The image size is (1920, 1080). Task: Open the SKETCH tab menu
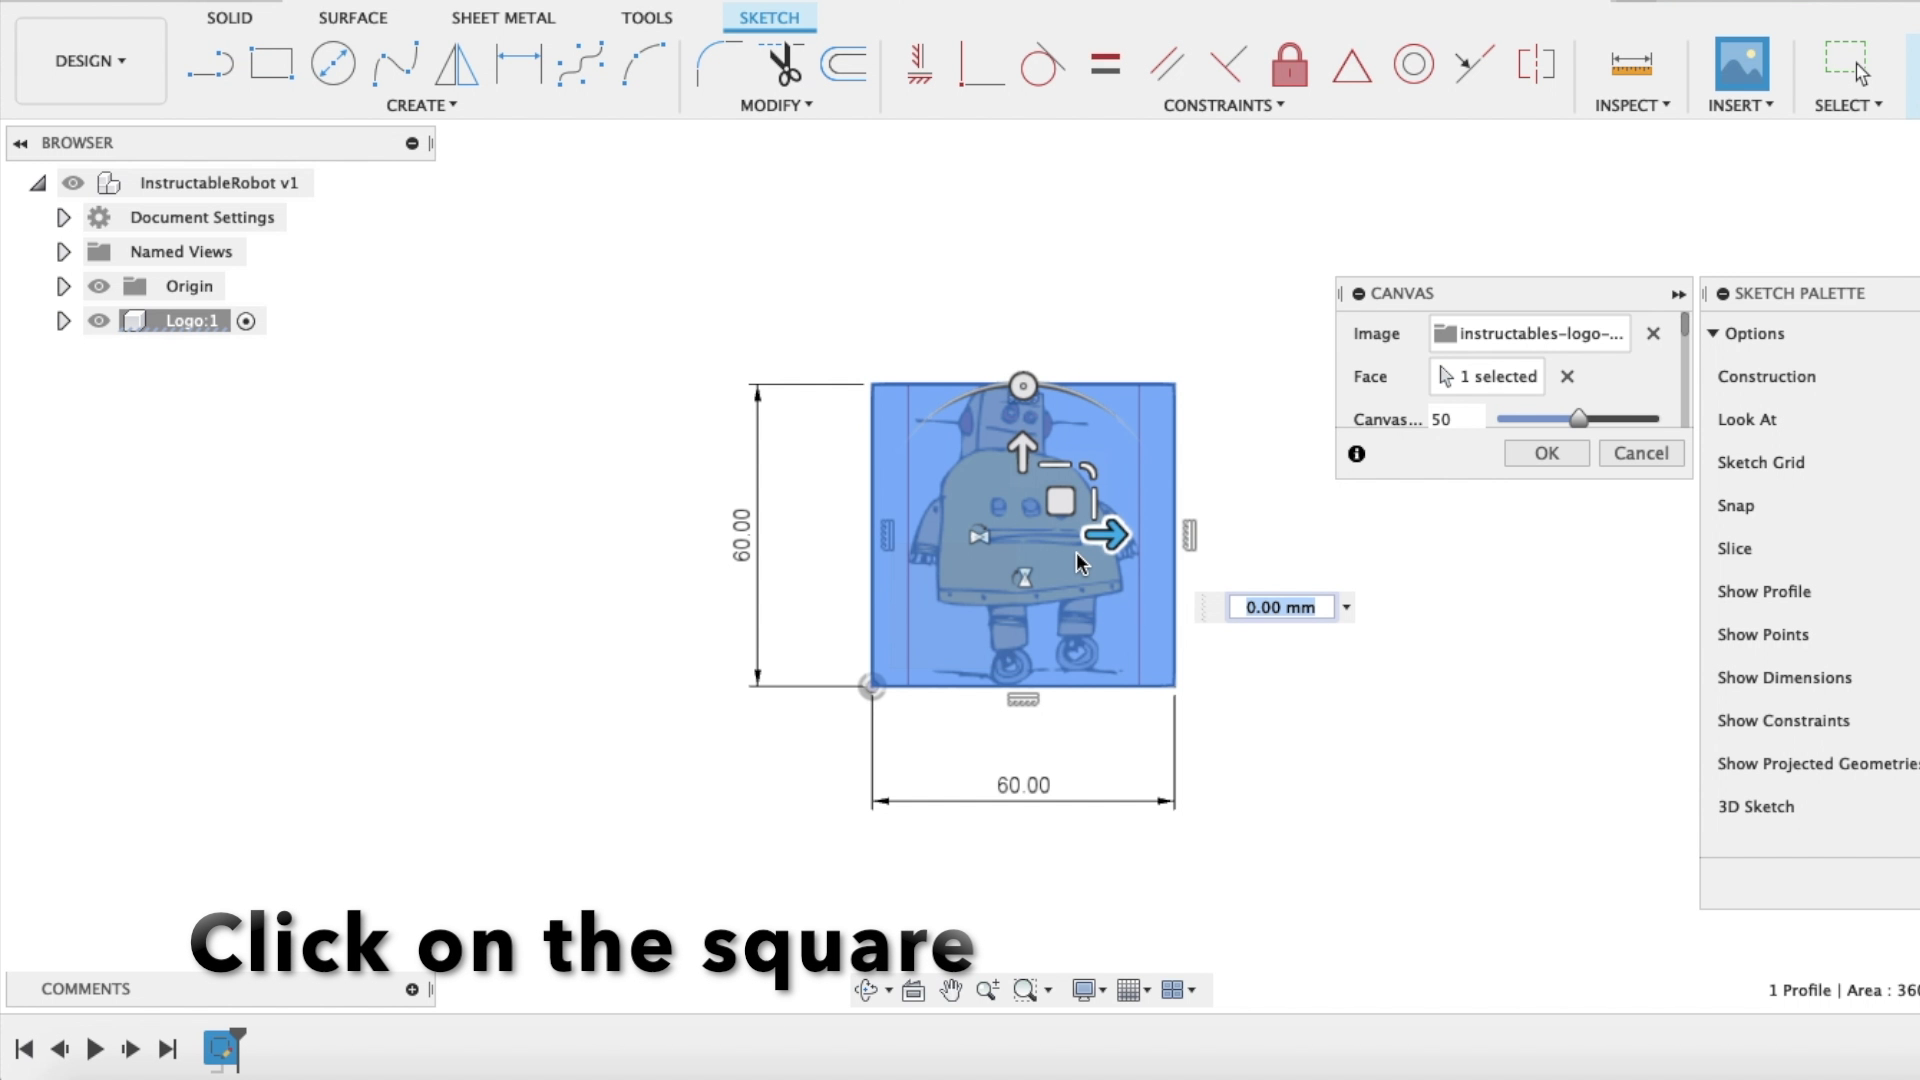click(767, 18)
